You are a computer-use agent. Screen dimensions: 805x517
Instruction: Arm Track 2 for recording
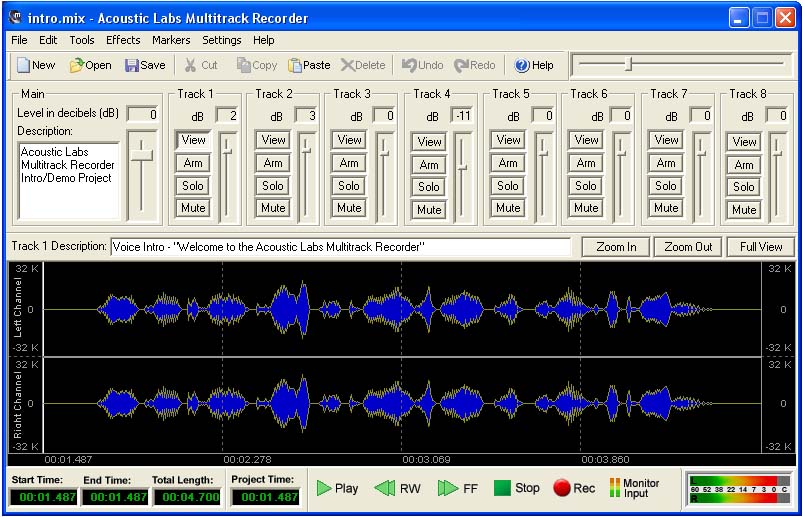coord(273,163)
